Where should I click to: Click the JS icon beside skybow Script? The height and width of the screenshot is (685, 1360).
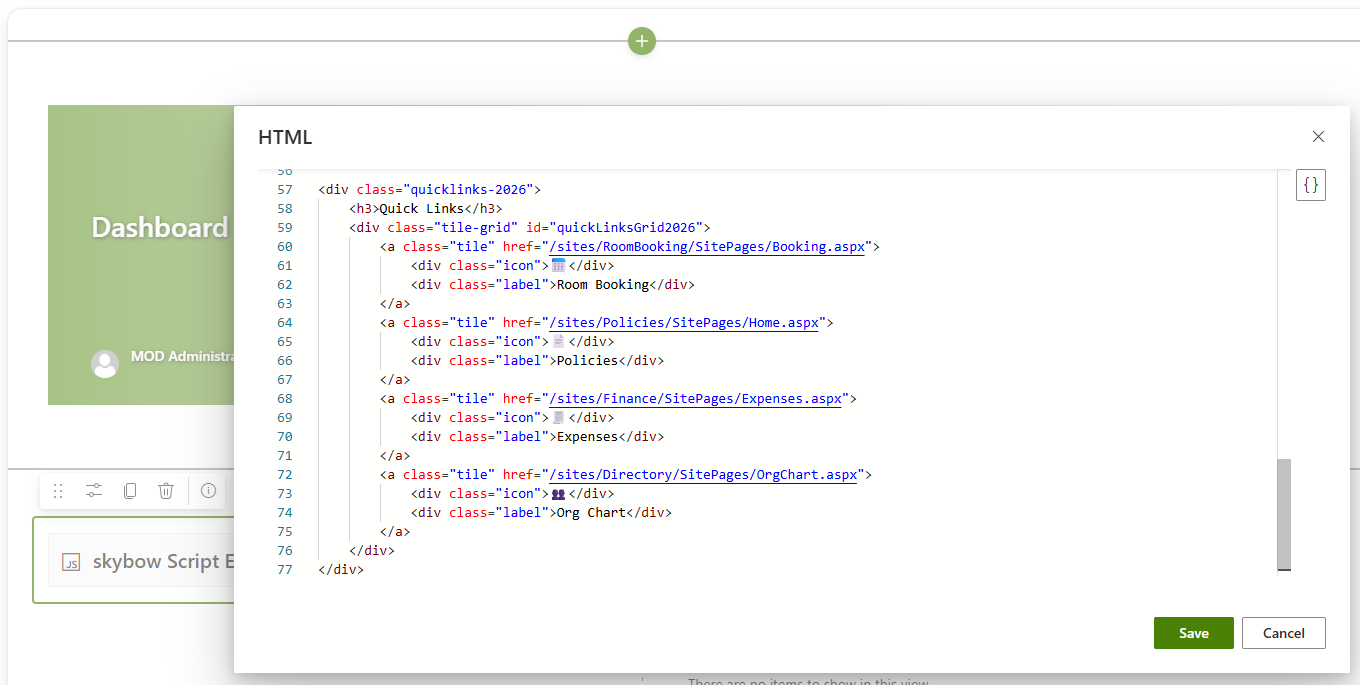pos(71,562)
